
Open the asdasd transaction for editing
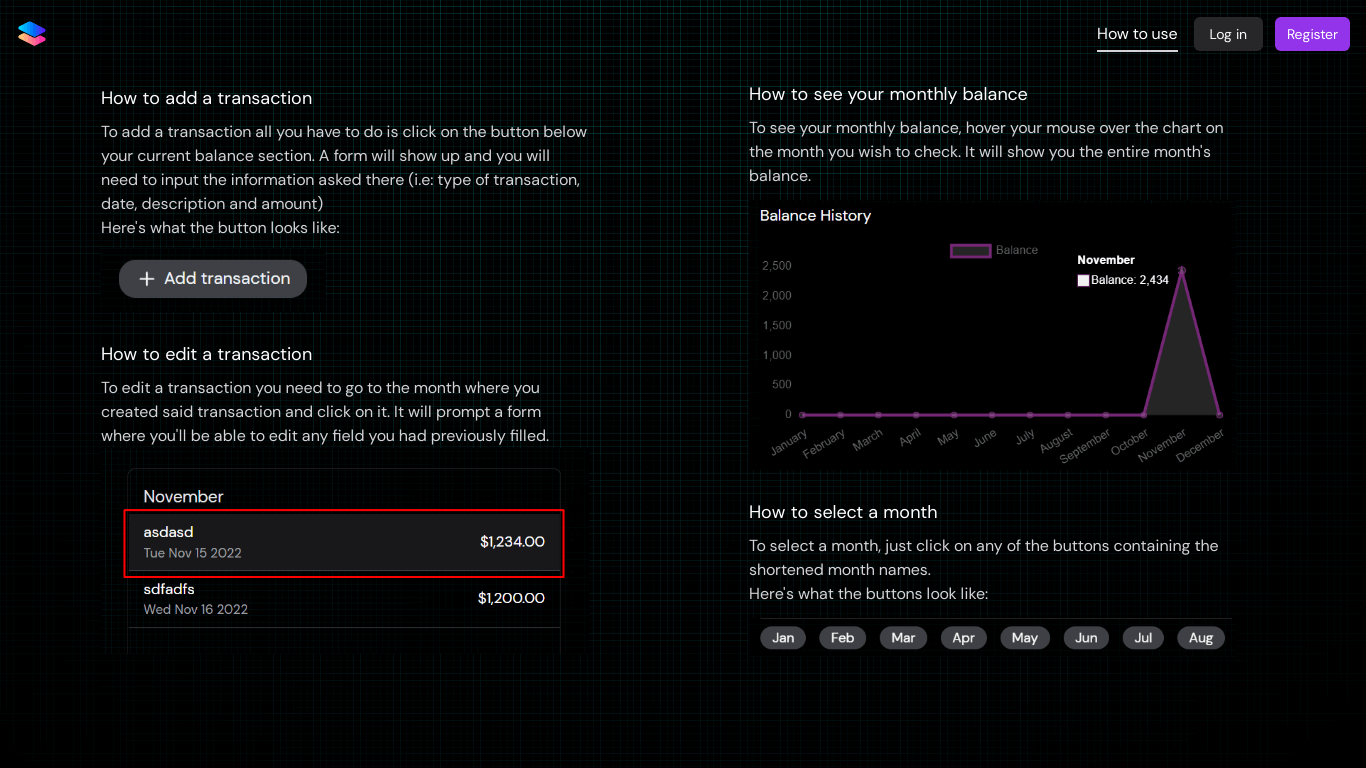coord(344,543)
